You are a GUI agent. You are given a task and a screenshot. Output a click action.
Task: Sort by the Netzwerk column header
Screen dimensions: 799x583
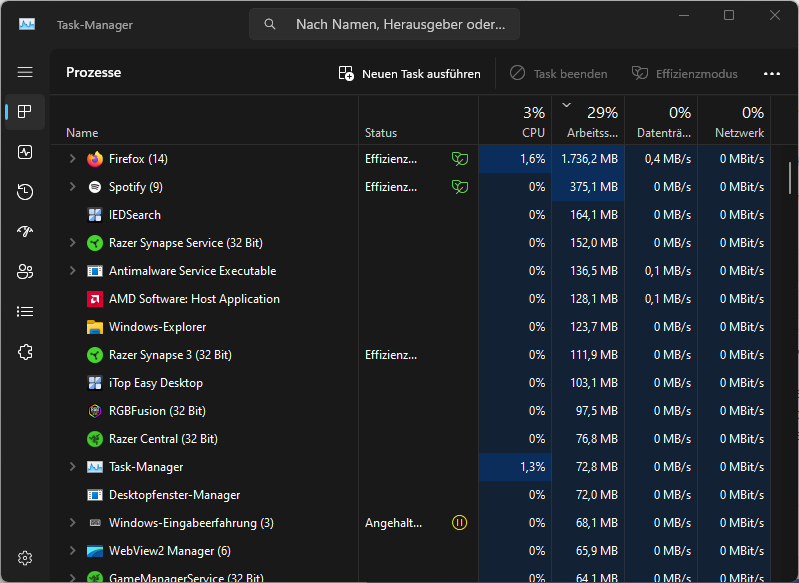click(734, 120)
